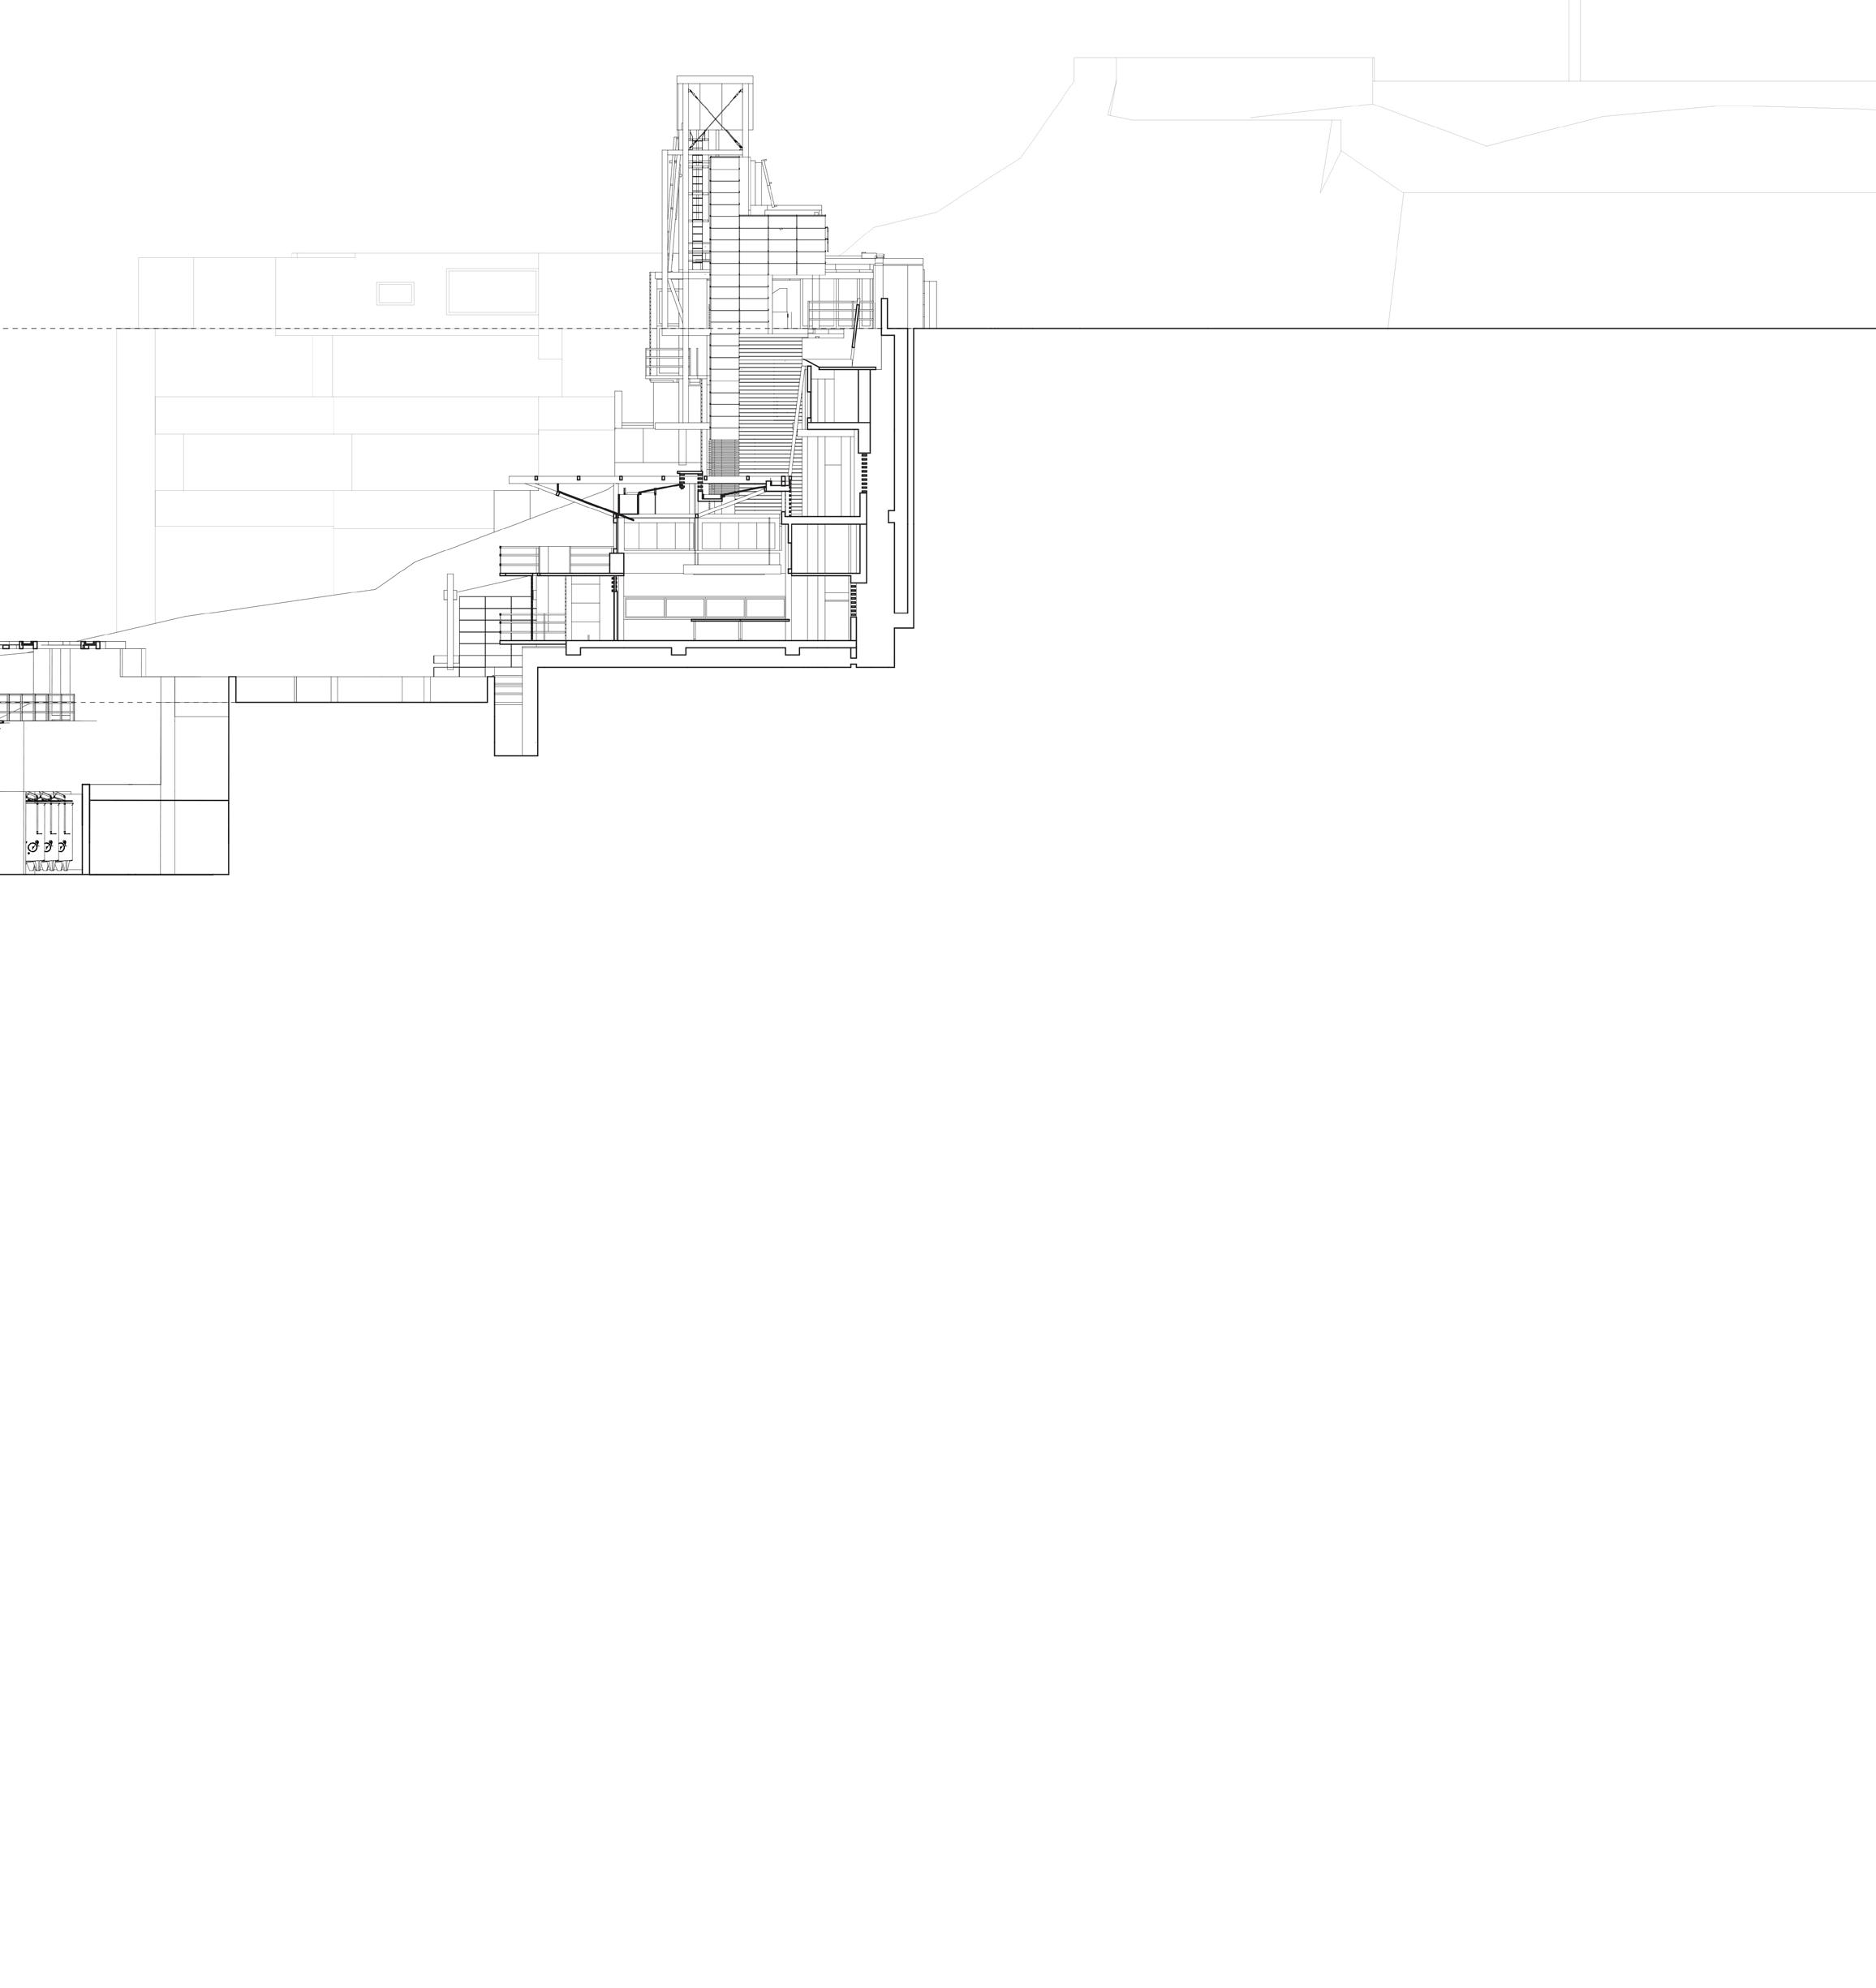Click the wide striped staircase below the tower
The width and height of the screenshot is (1876, 1988).
tap(770, 400)
